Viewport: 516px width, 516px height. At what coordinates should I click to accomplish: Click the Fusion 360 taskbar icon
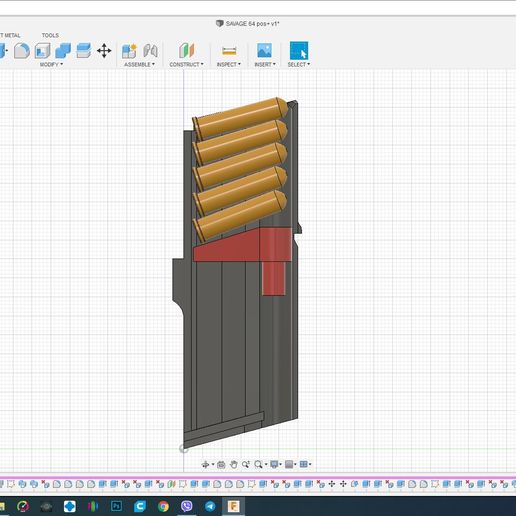pyautogui.click(x=234, y=506)
